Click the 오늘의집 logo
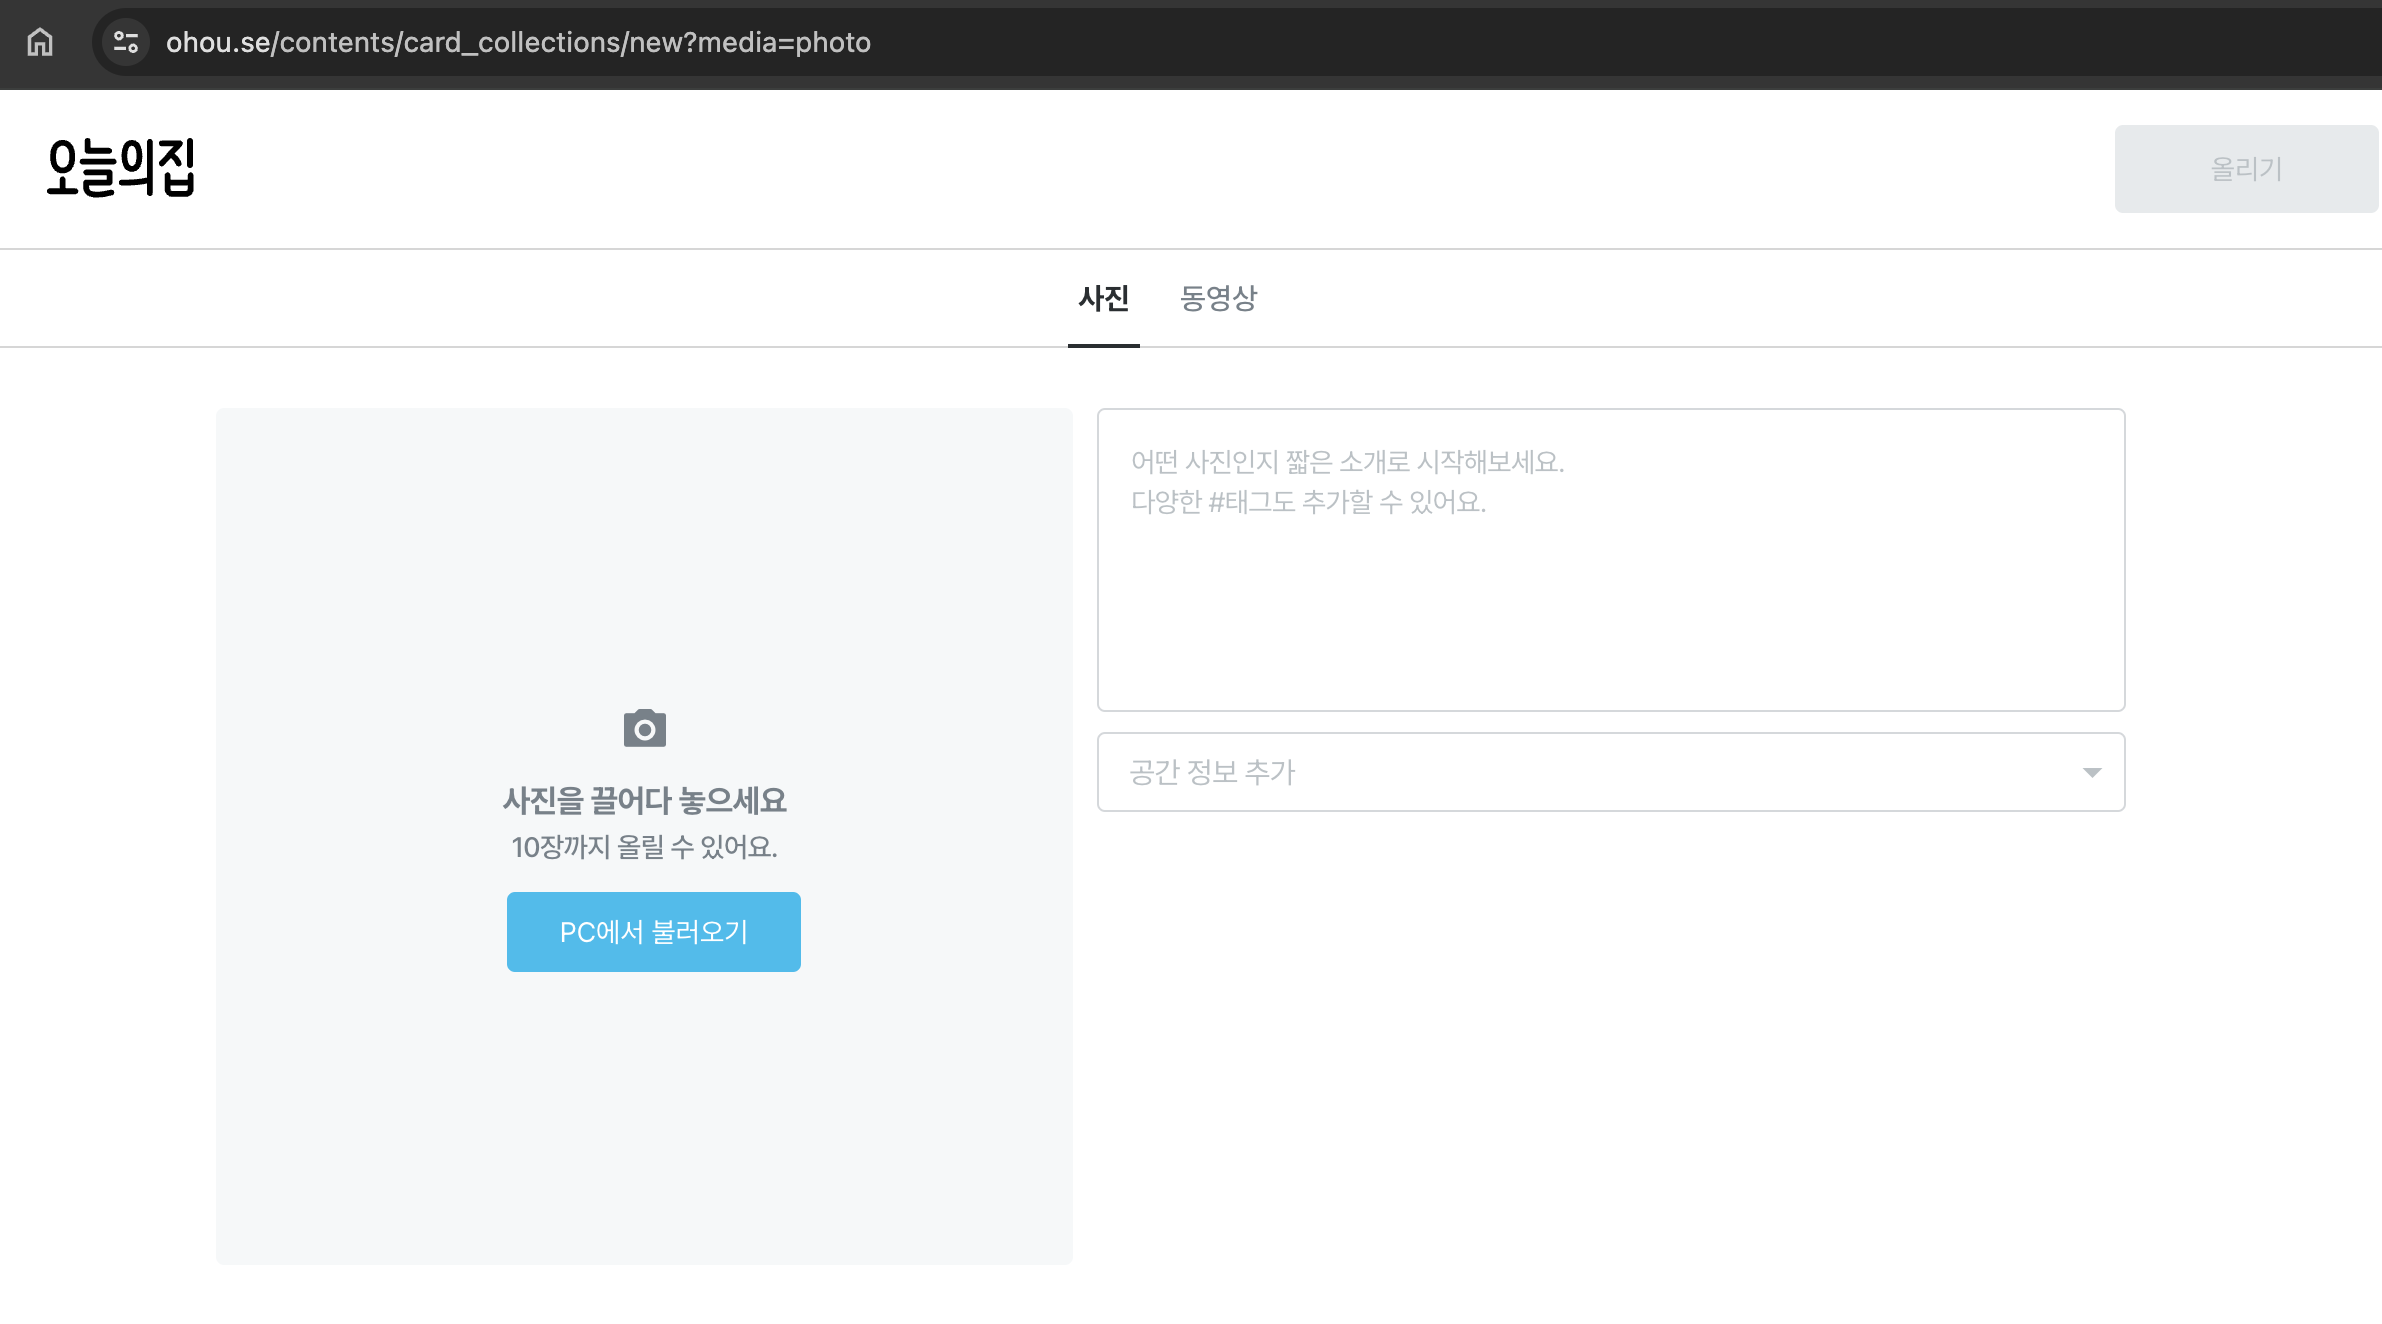 tap(121, 167)
